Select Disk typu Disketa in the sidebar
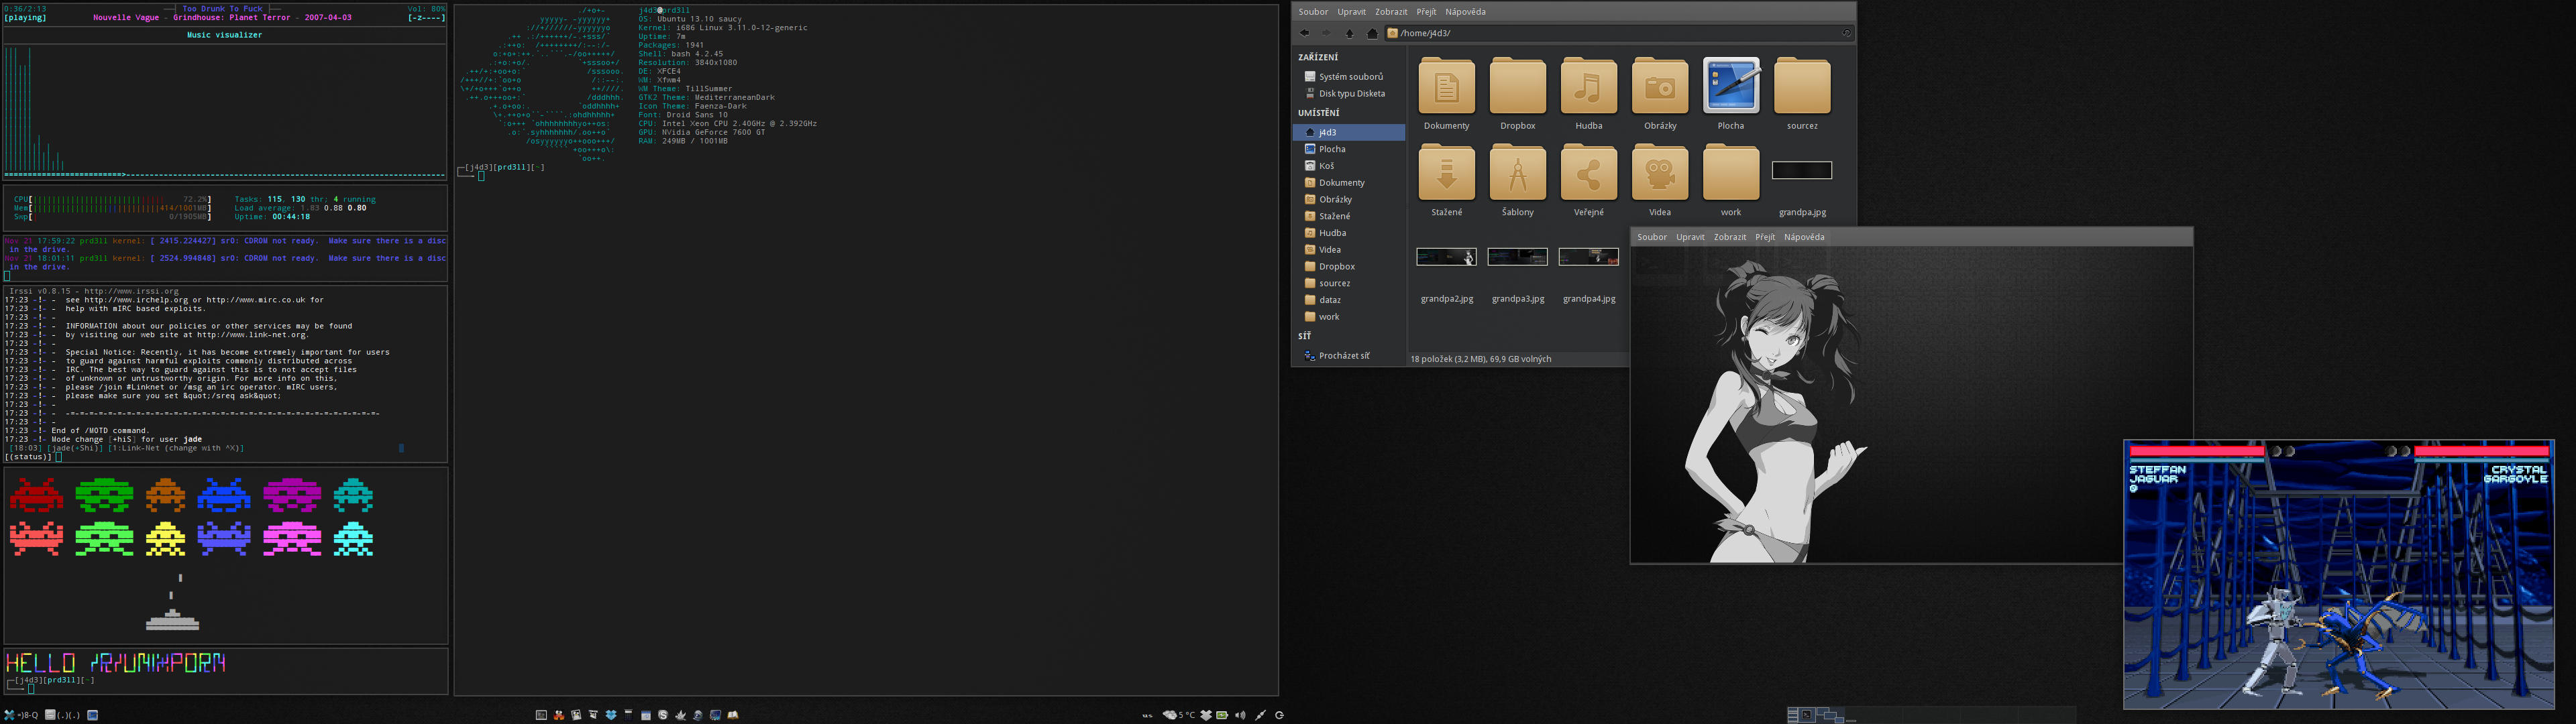 point(1350,93)
